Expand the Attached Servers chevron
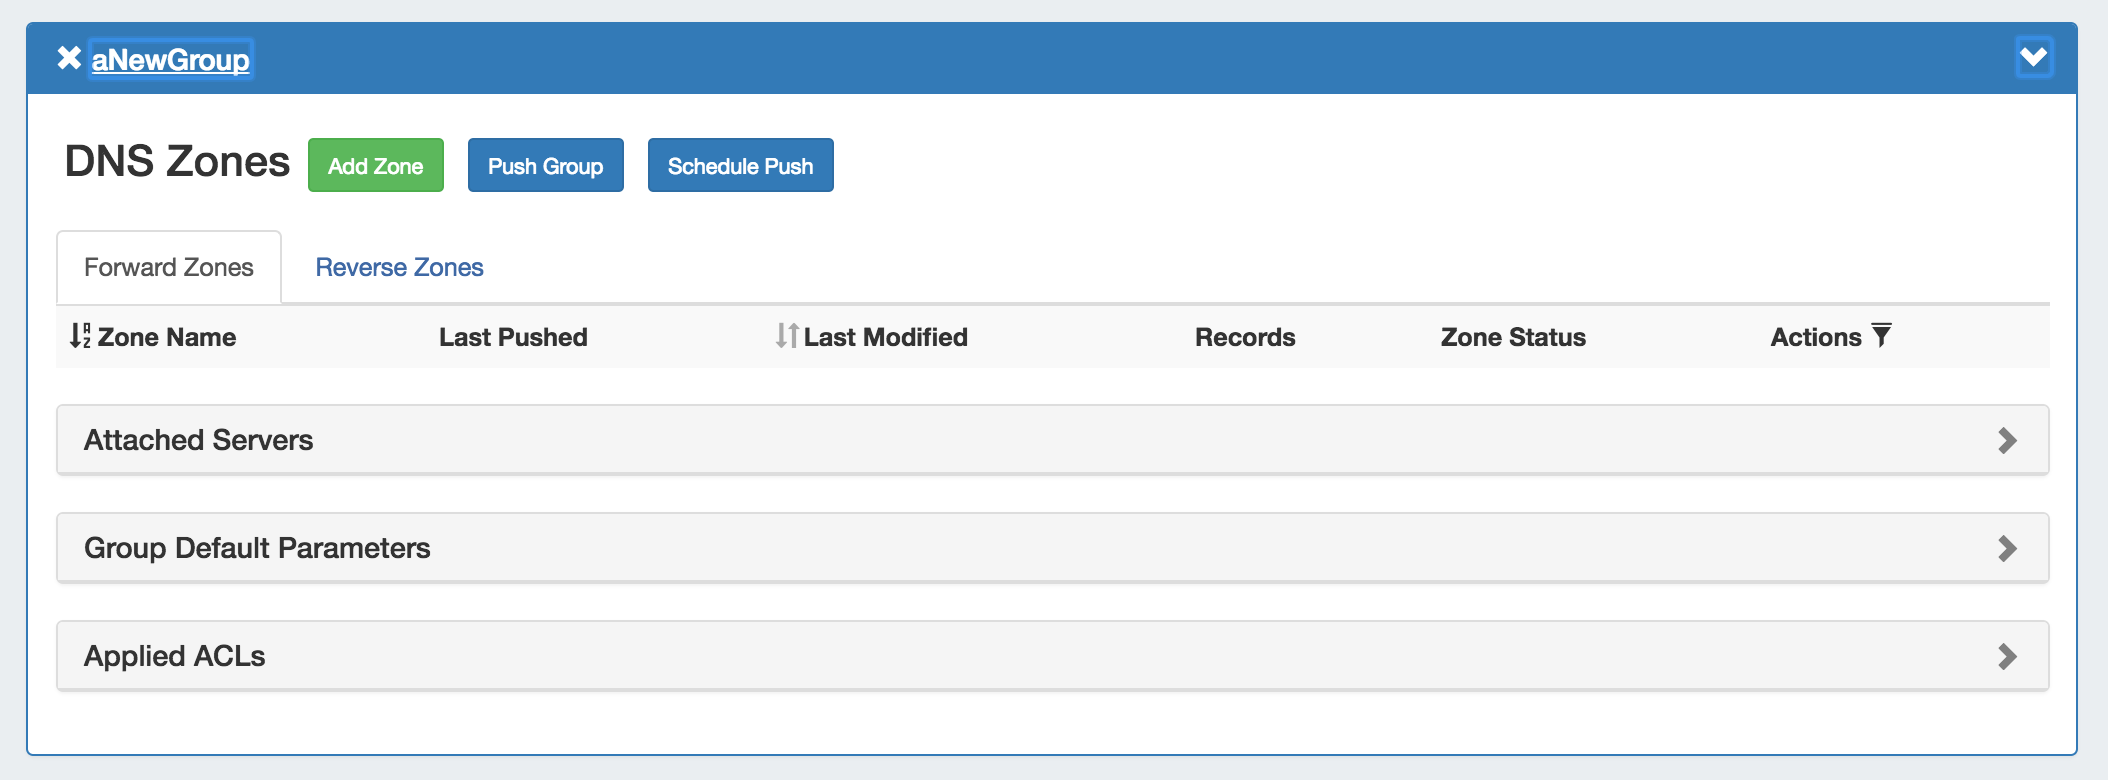 coord(2007,440)
